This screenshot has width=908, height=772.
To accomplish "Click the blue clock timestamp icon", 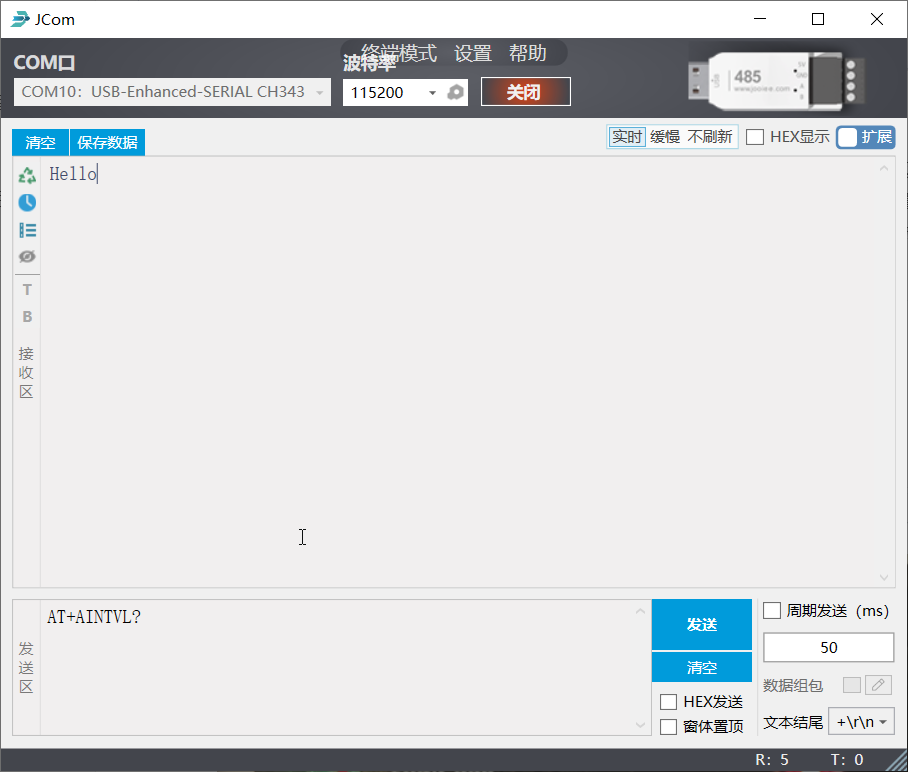I will (27, 202).
